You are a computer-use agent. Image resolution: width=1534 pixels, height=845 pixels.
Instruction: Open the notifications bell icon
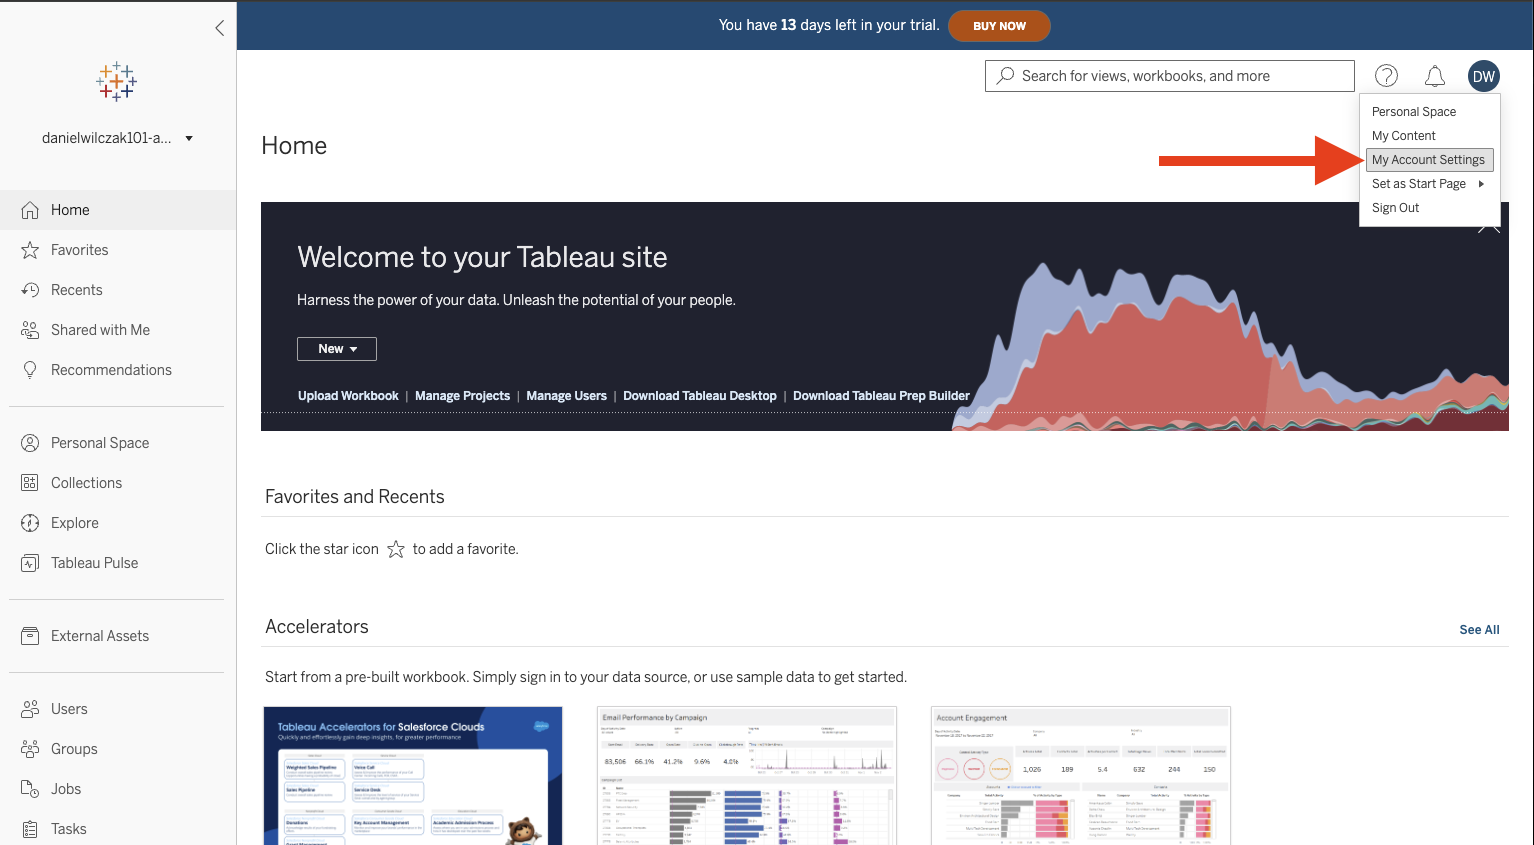click(1435, 76)
